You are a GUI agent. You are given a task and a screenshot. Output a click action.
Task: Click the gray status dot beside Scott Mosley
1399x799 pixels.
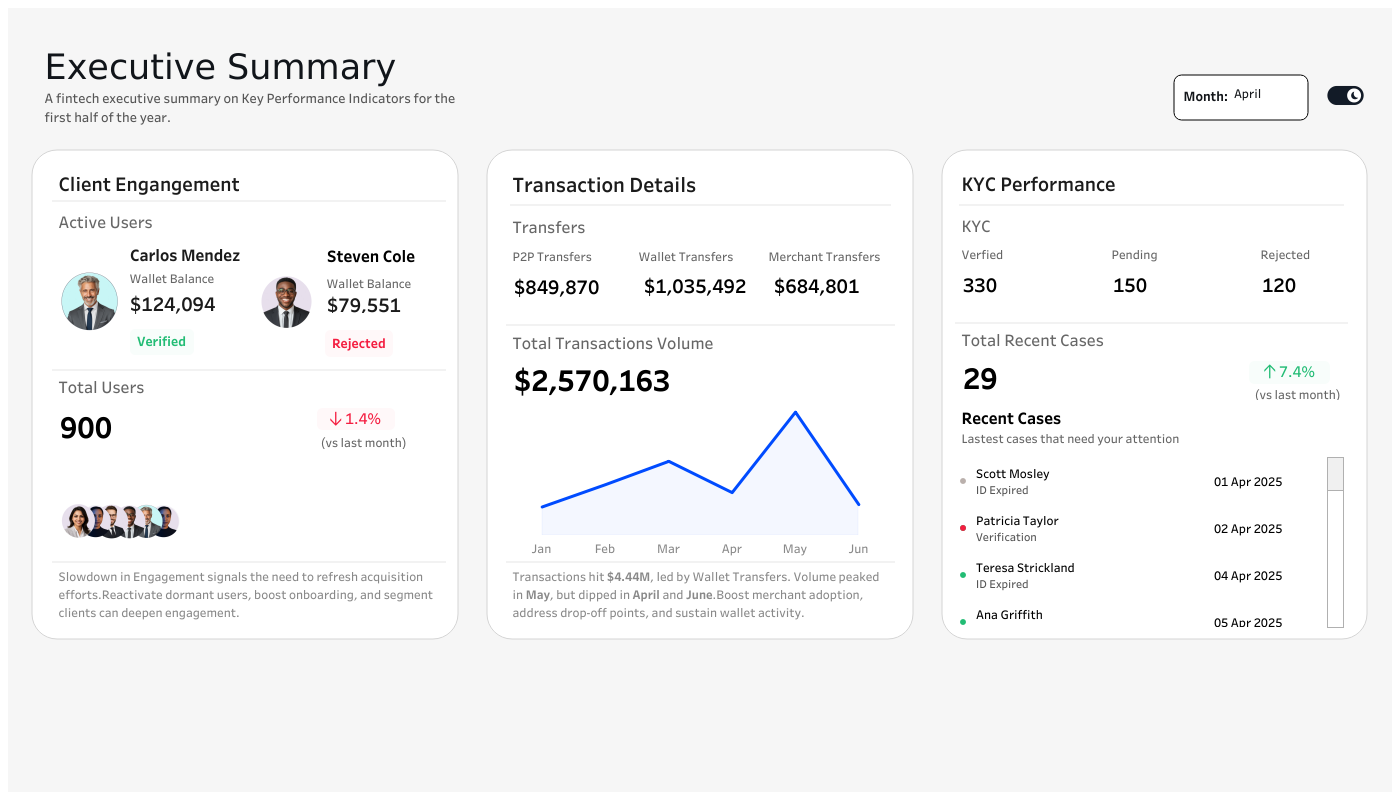tap(963, 481)
